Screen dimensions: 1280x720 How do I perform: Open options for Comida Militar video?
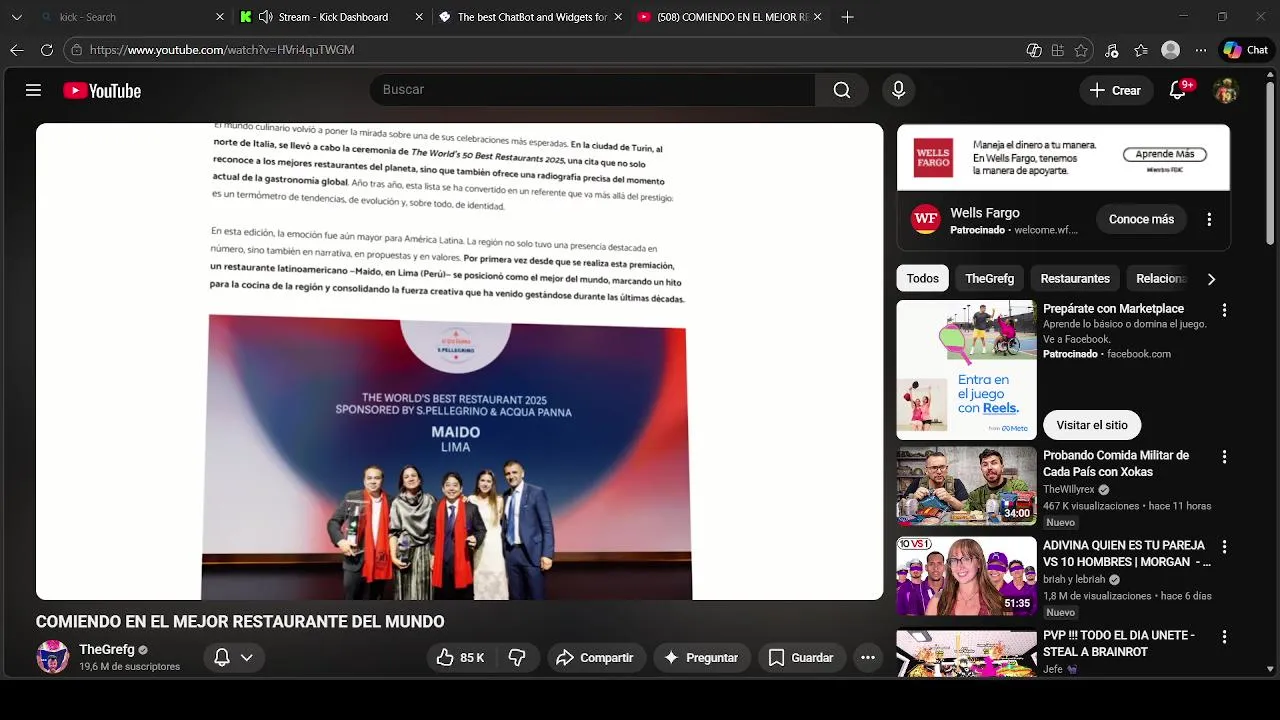pos(1224,456)
